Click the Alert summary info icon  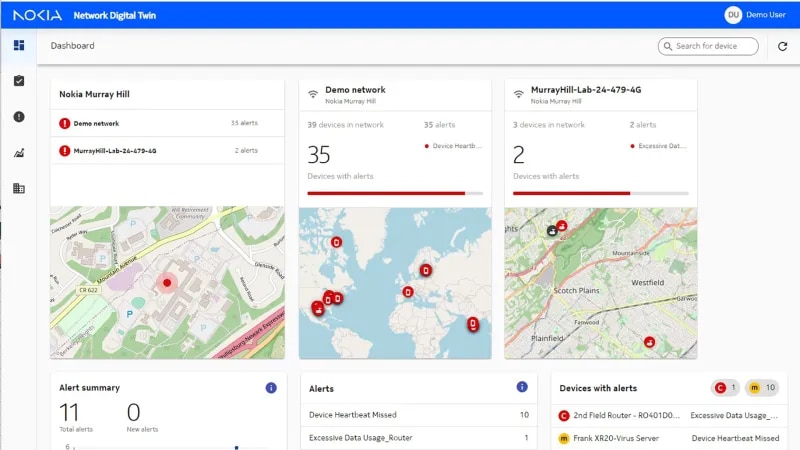[x=271, y=388]
